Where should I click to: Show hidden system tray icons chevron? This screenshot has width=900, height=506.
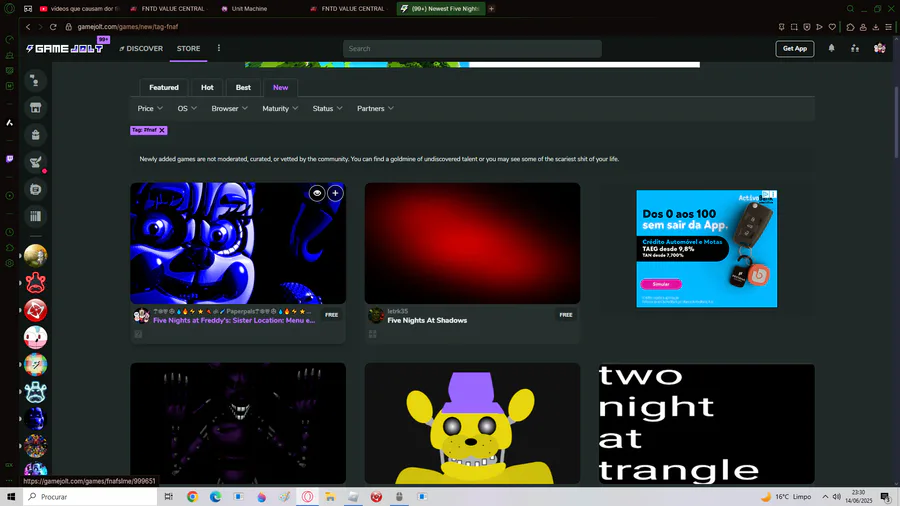pyautogui.click(x=825, y=496)
